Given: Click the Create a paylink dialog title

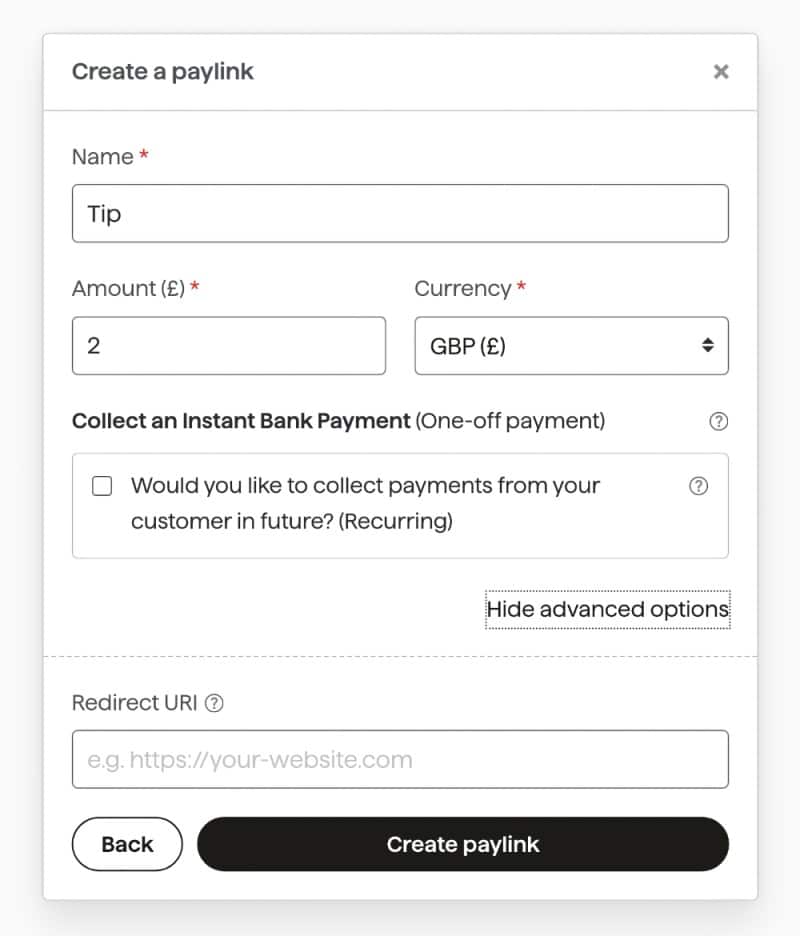Looking at the screenshot, I should 163,71.
